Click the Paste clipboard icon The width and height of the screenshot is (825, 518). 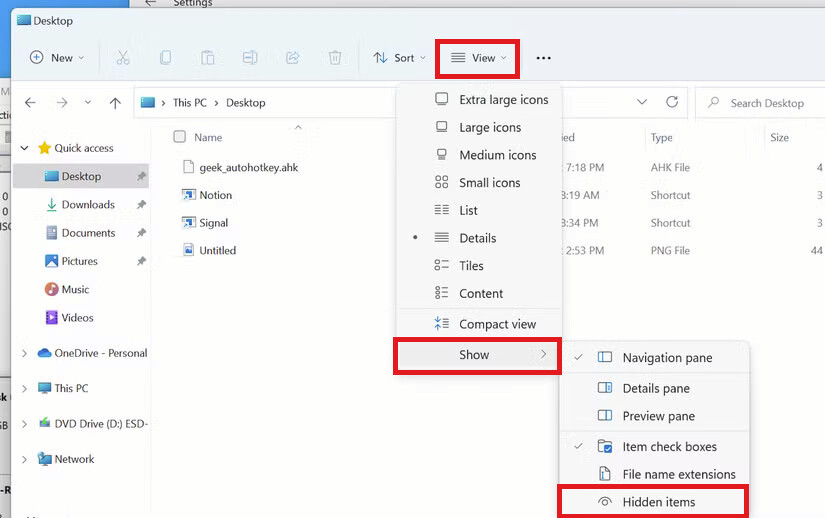coord(208,58)
